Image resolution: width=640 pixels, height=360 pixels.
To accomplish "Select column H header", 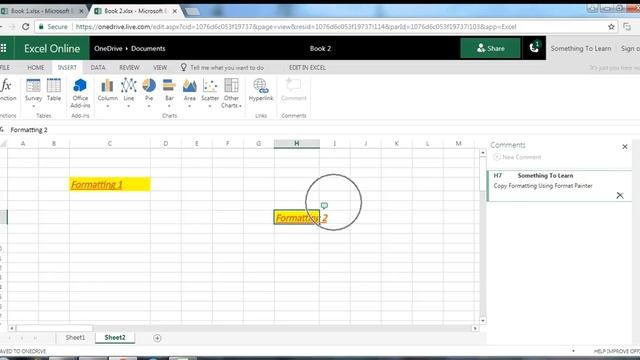I will [297, 143].
